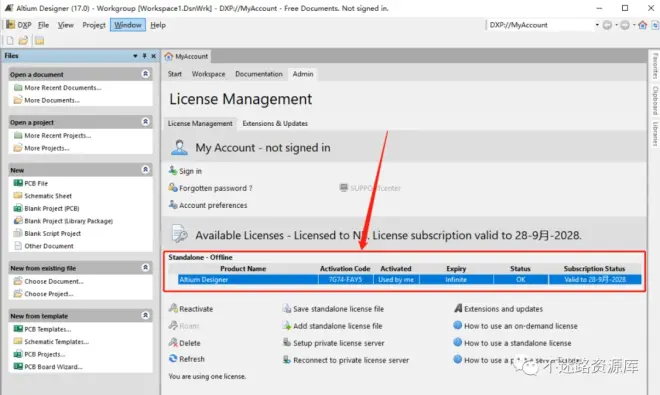The image size is (660, 395).
Task: Click the open document toolbar icon
Action: 23,40
